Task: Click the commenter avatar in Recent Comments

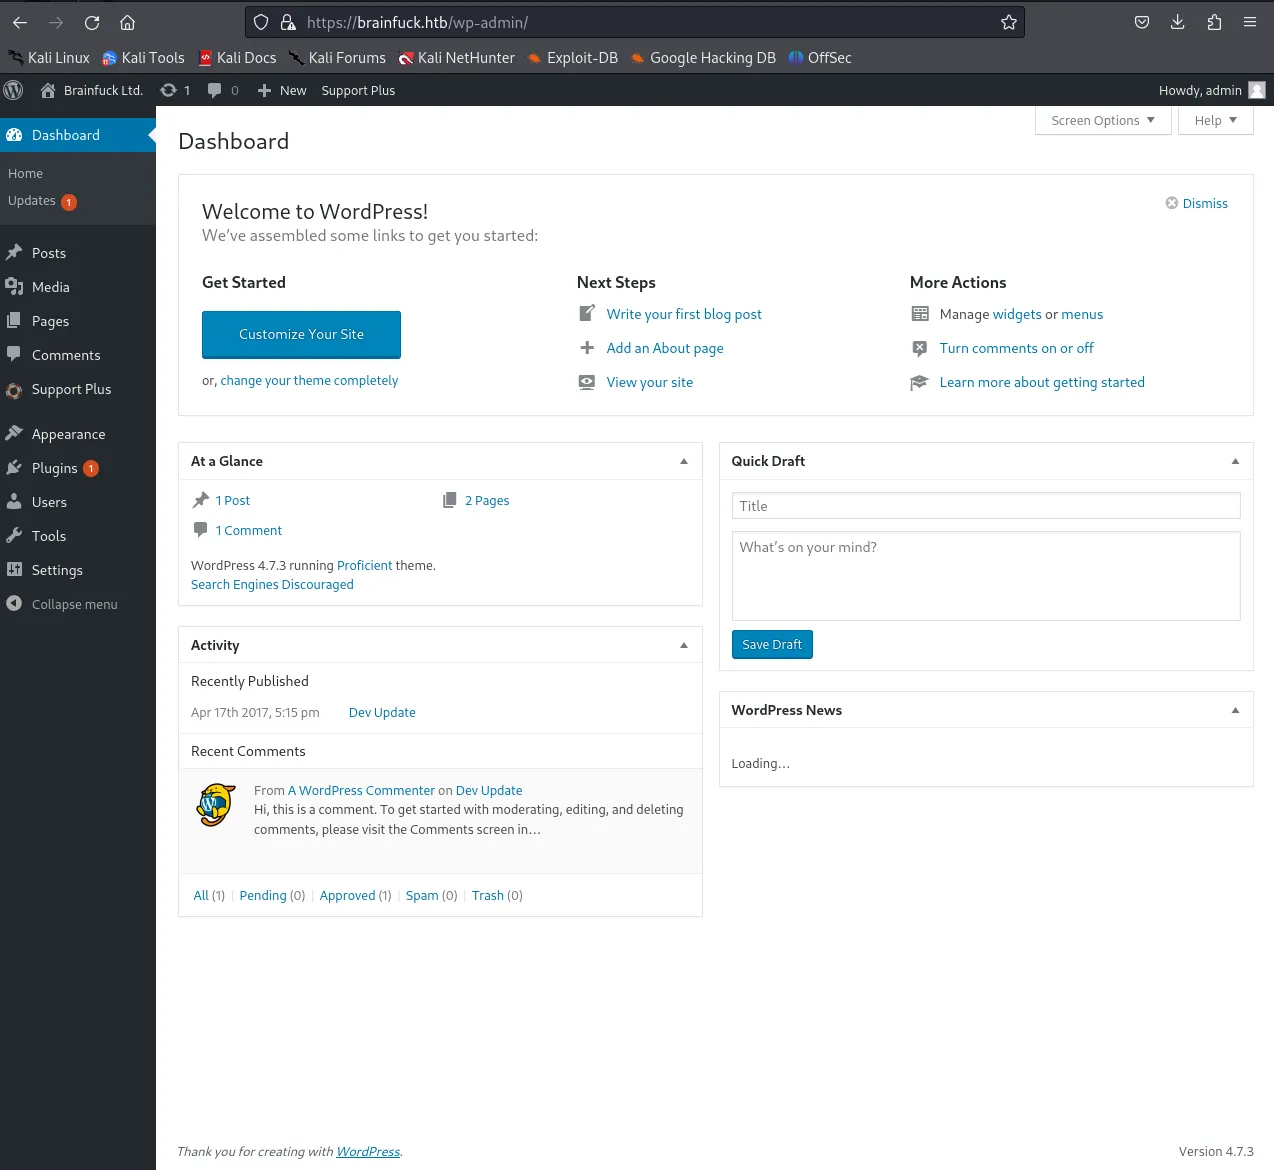Action: tap(216, 805)
